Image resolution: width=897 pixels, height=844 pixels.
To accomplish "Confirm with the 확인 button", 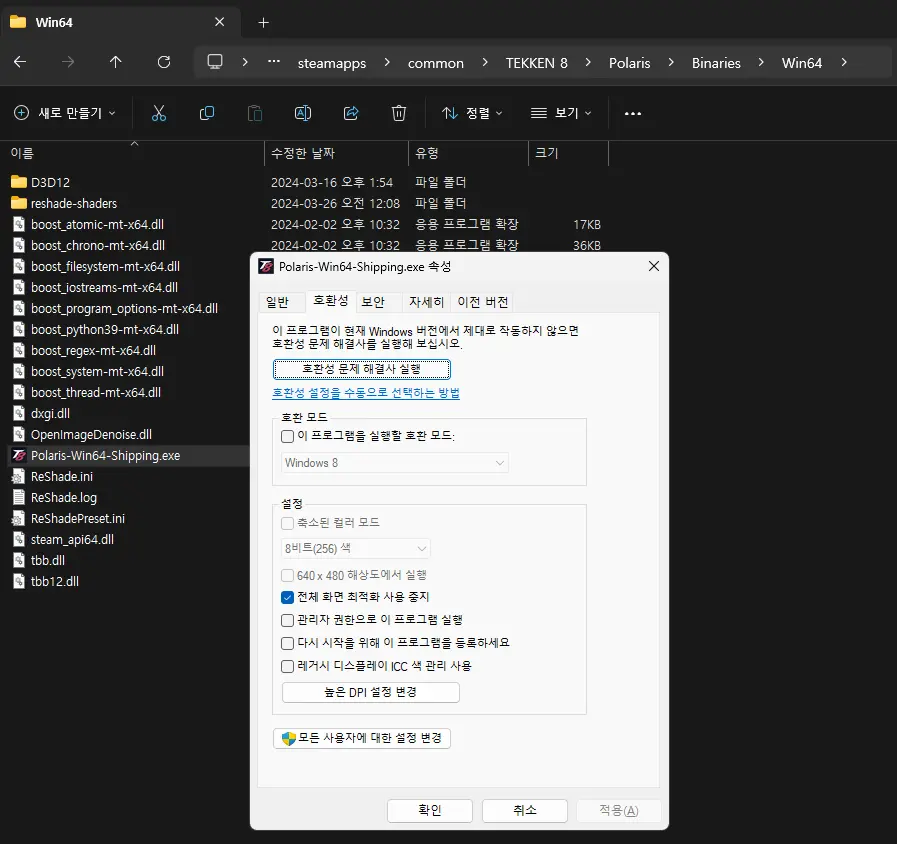I will (430, 810).
